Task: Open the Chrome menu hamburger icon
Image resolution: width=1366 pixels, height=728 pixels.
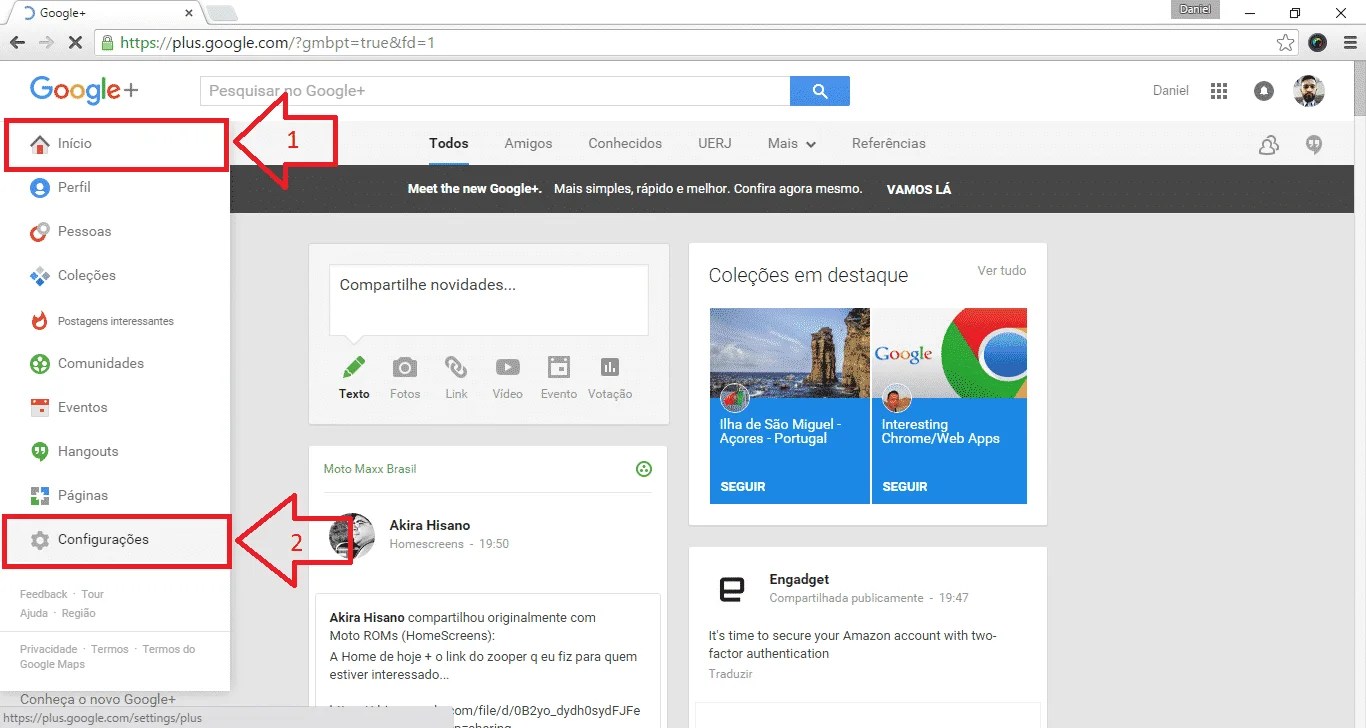Action: [1349, 43]
